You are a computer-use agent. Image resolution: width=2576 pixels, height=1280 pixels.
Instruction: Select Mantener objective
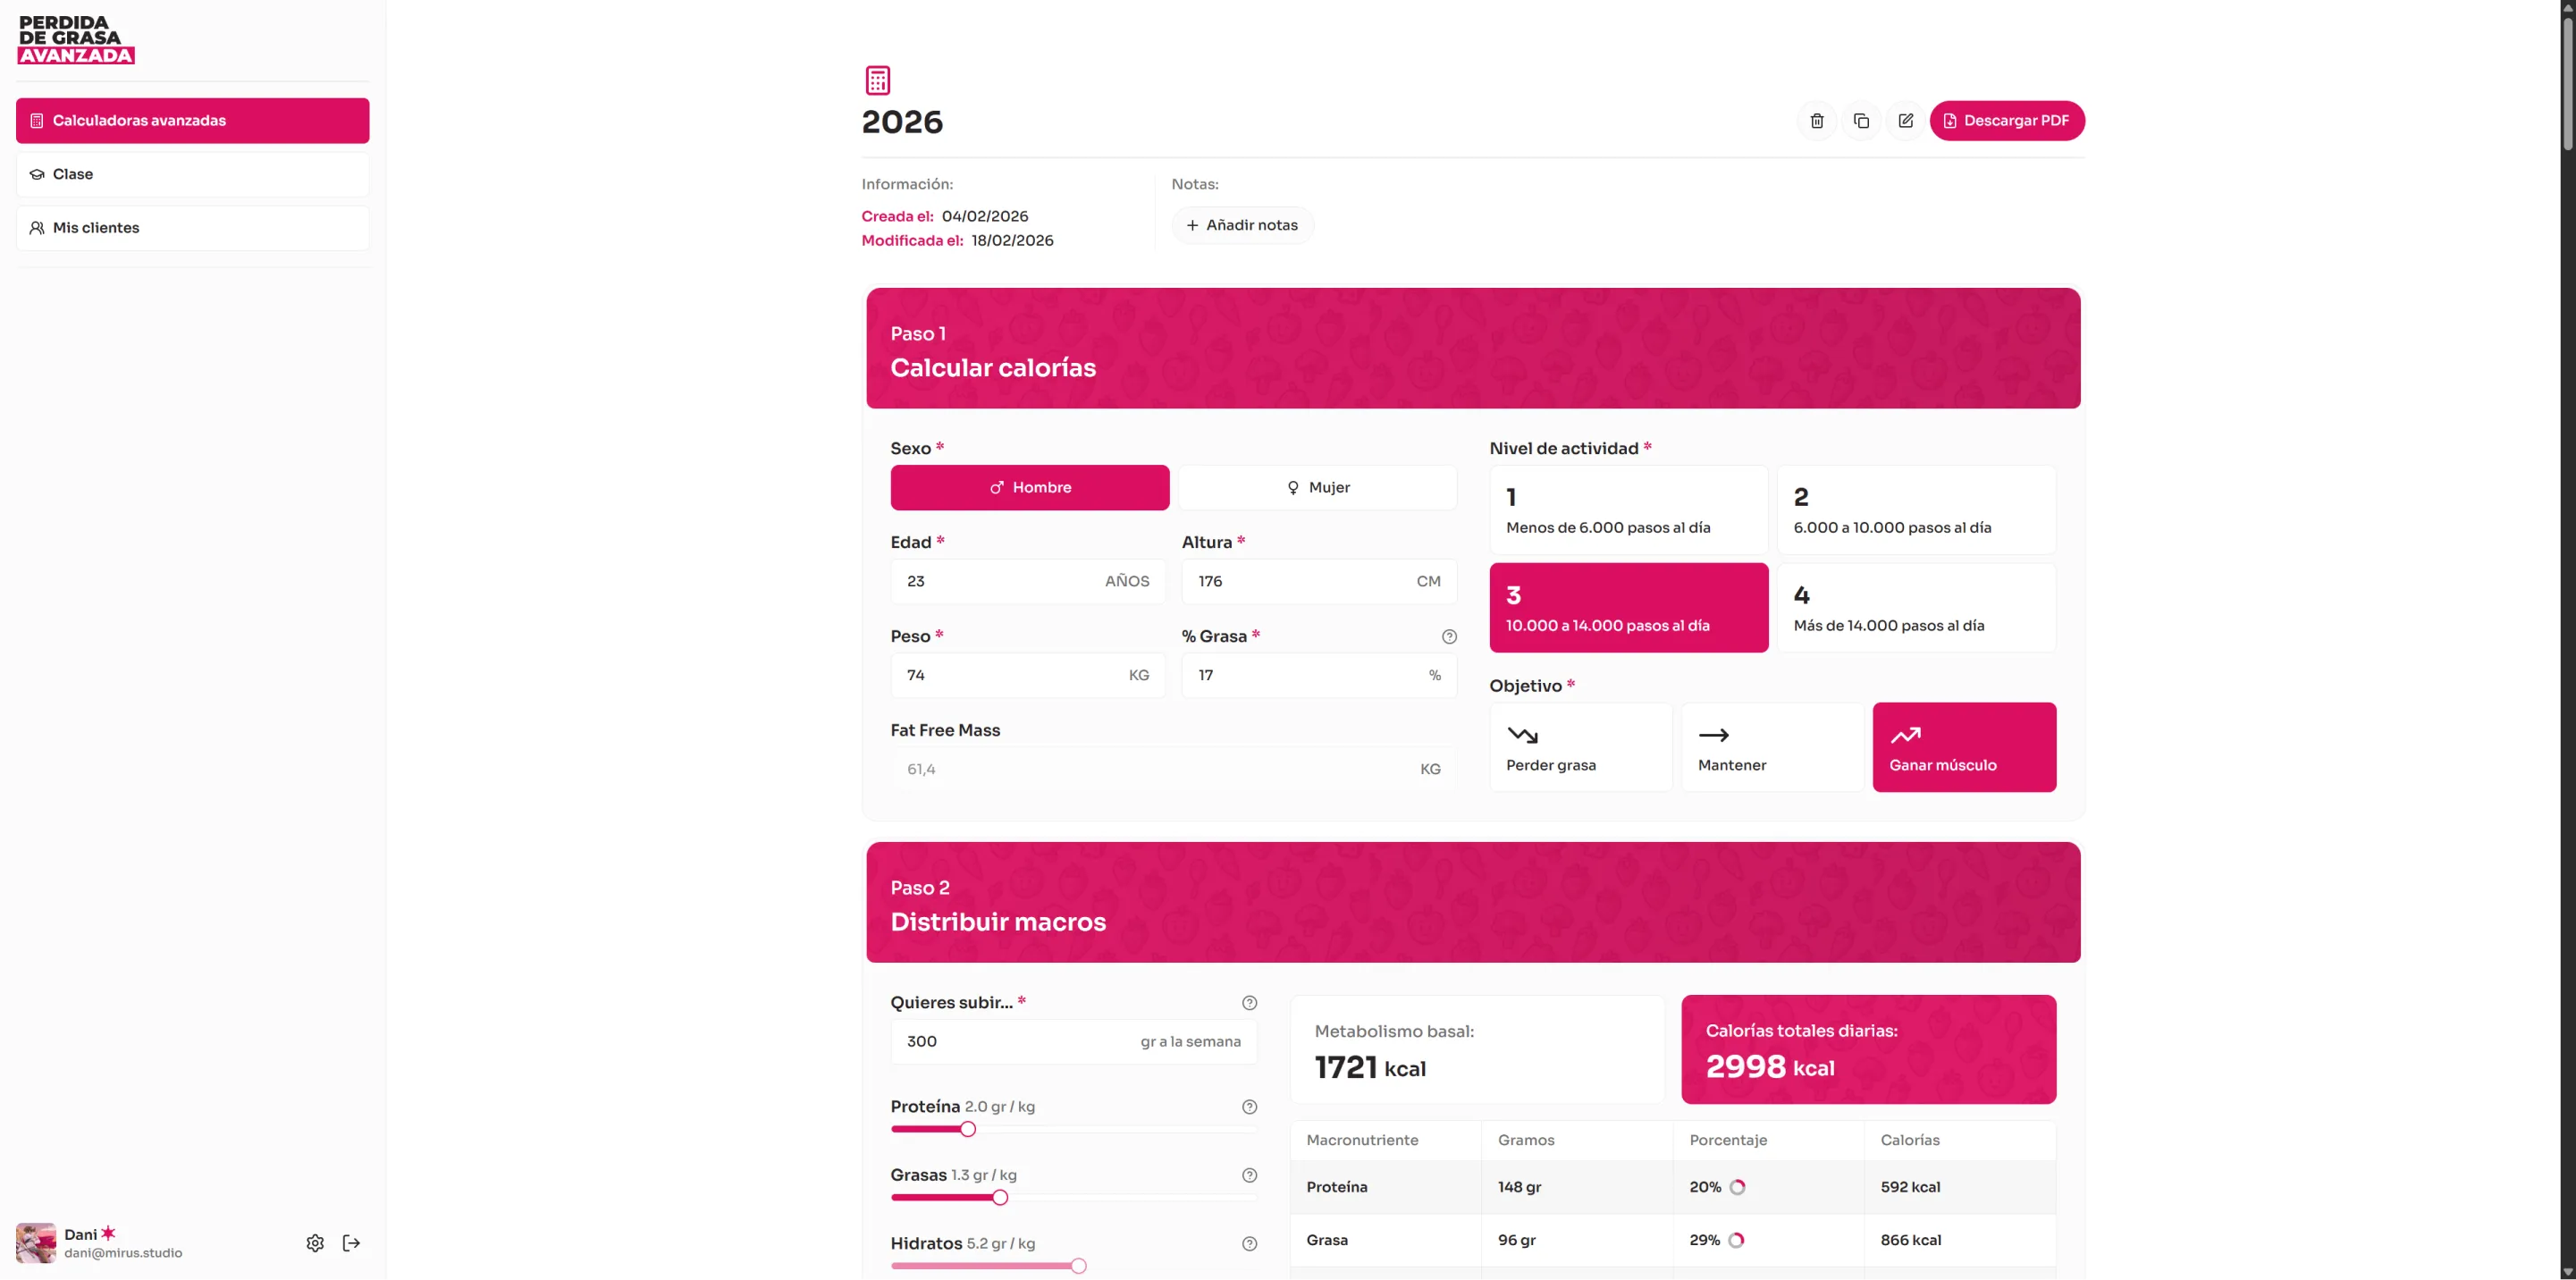1771,747
